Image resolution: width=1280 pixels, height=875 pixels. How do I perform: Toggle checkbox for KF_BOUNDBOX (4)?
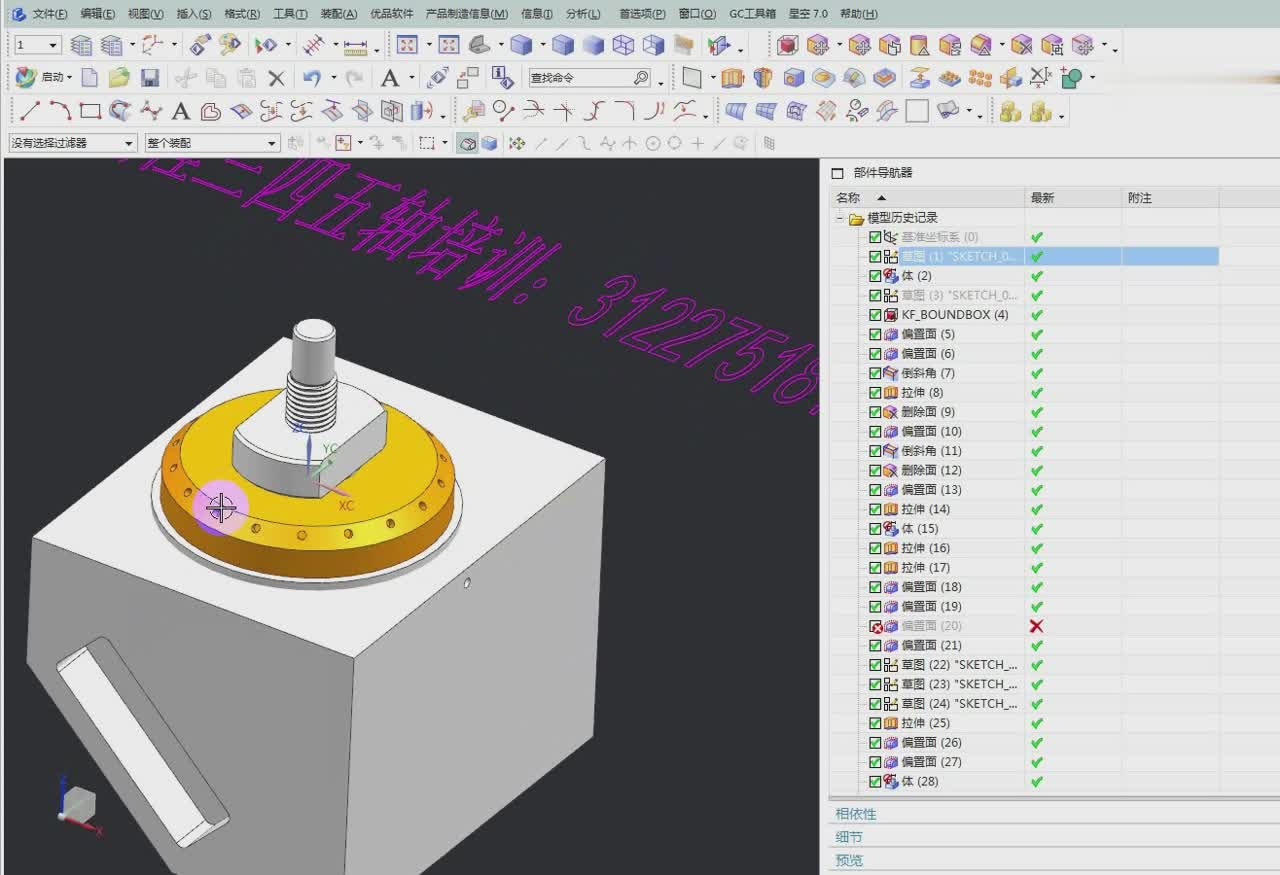(x=875, y=315)
